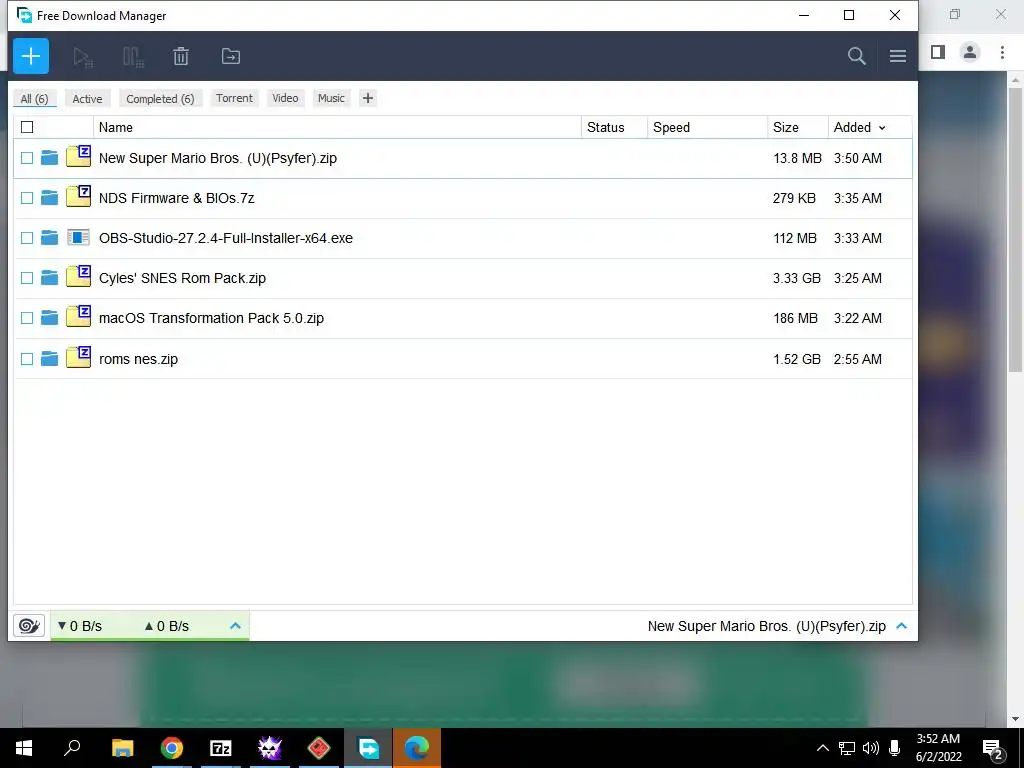Screen dimensions: 1024x768
Task: Check the box for Cyles' SNES Rom Pack.zip
Action: pyautogui.click(x=27, y=278)
